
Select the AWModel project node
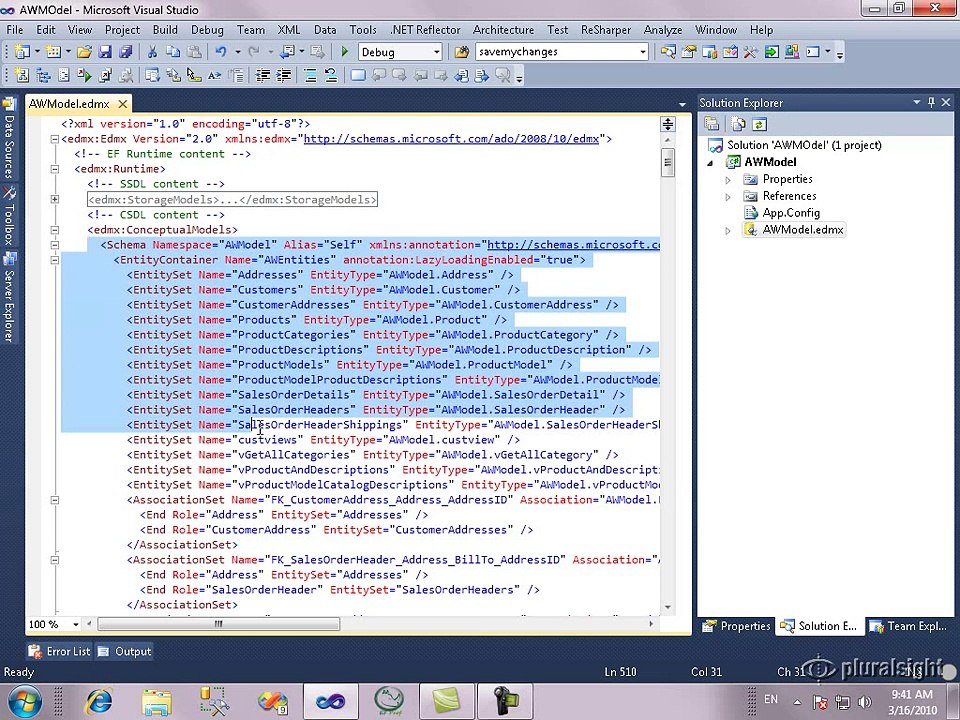point(770,162)
